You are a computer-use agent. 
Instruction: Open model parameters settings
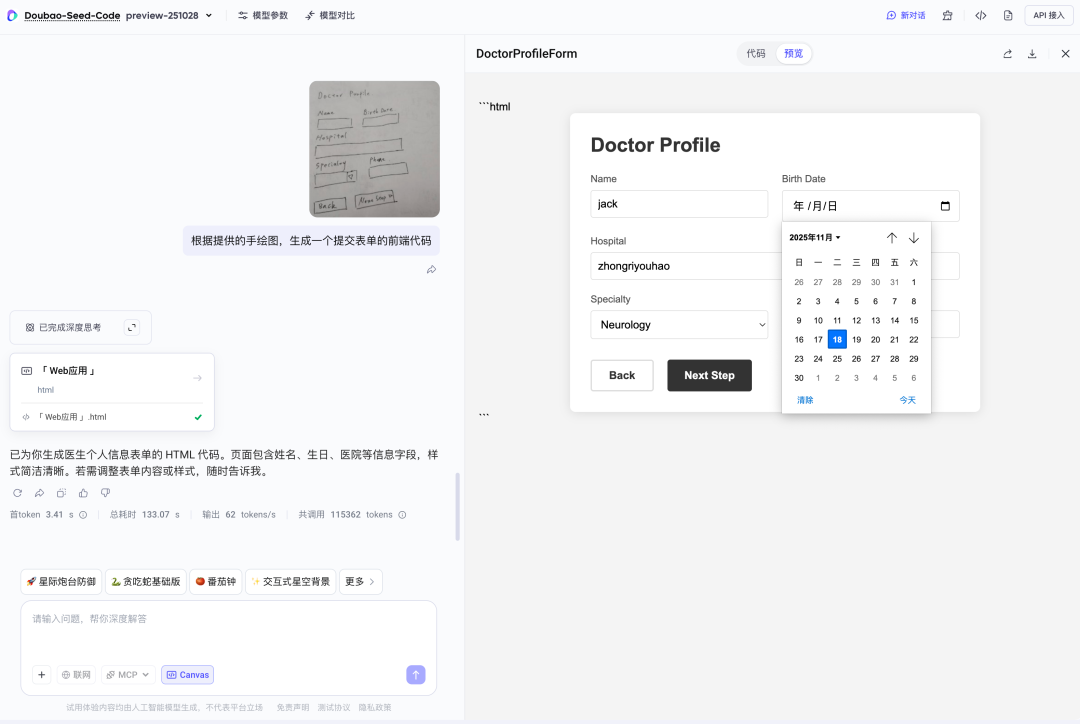[x=263, y=15]
